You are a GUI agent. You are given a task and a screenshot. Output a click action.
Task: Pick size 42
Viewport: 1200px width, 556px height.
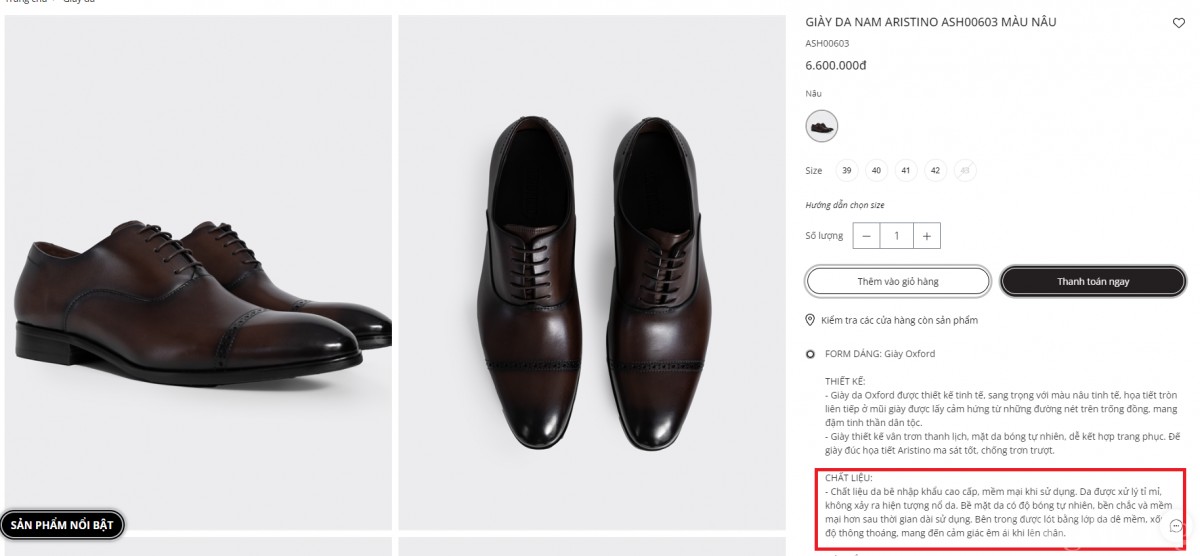coord(935,171)
